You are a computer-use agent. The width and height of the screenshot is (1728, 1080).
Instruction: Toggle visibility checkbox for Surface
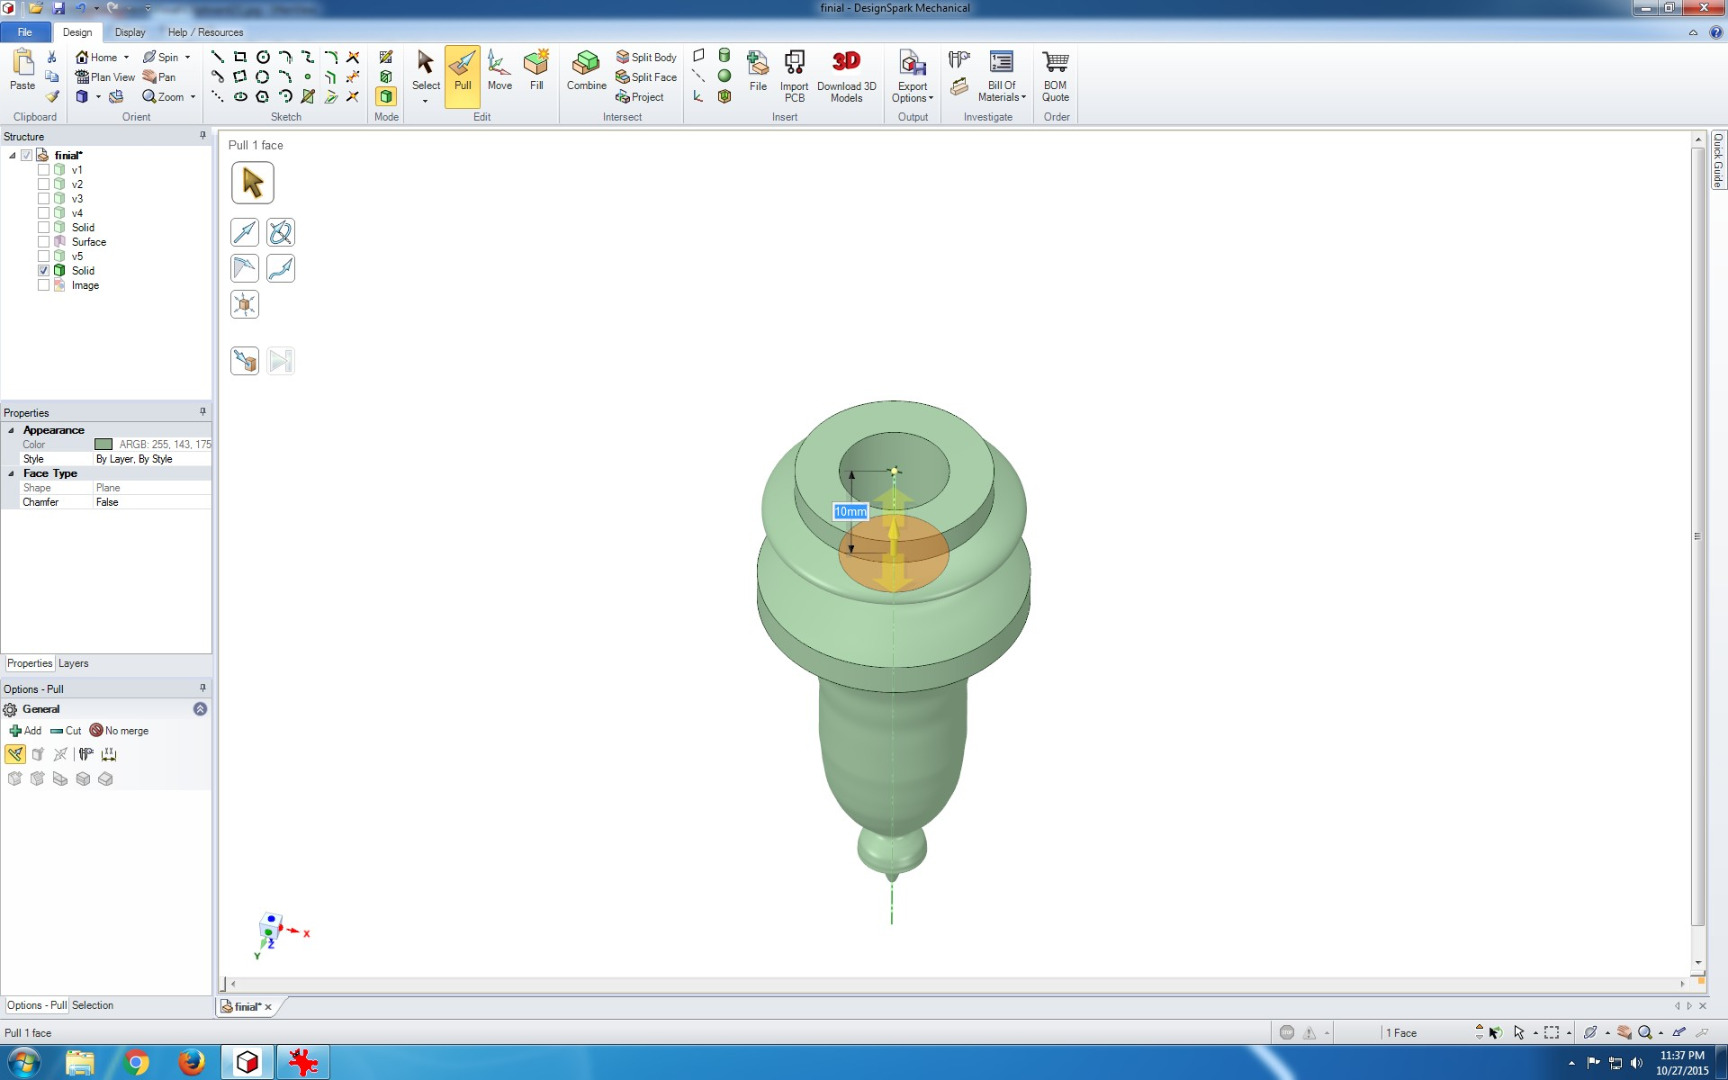point(43,242)
